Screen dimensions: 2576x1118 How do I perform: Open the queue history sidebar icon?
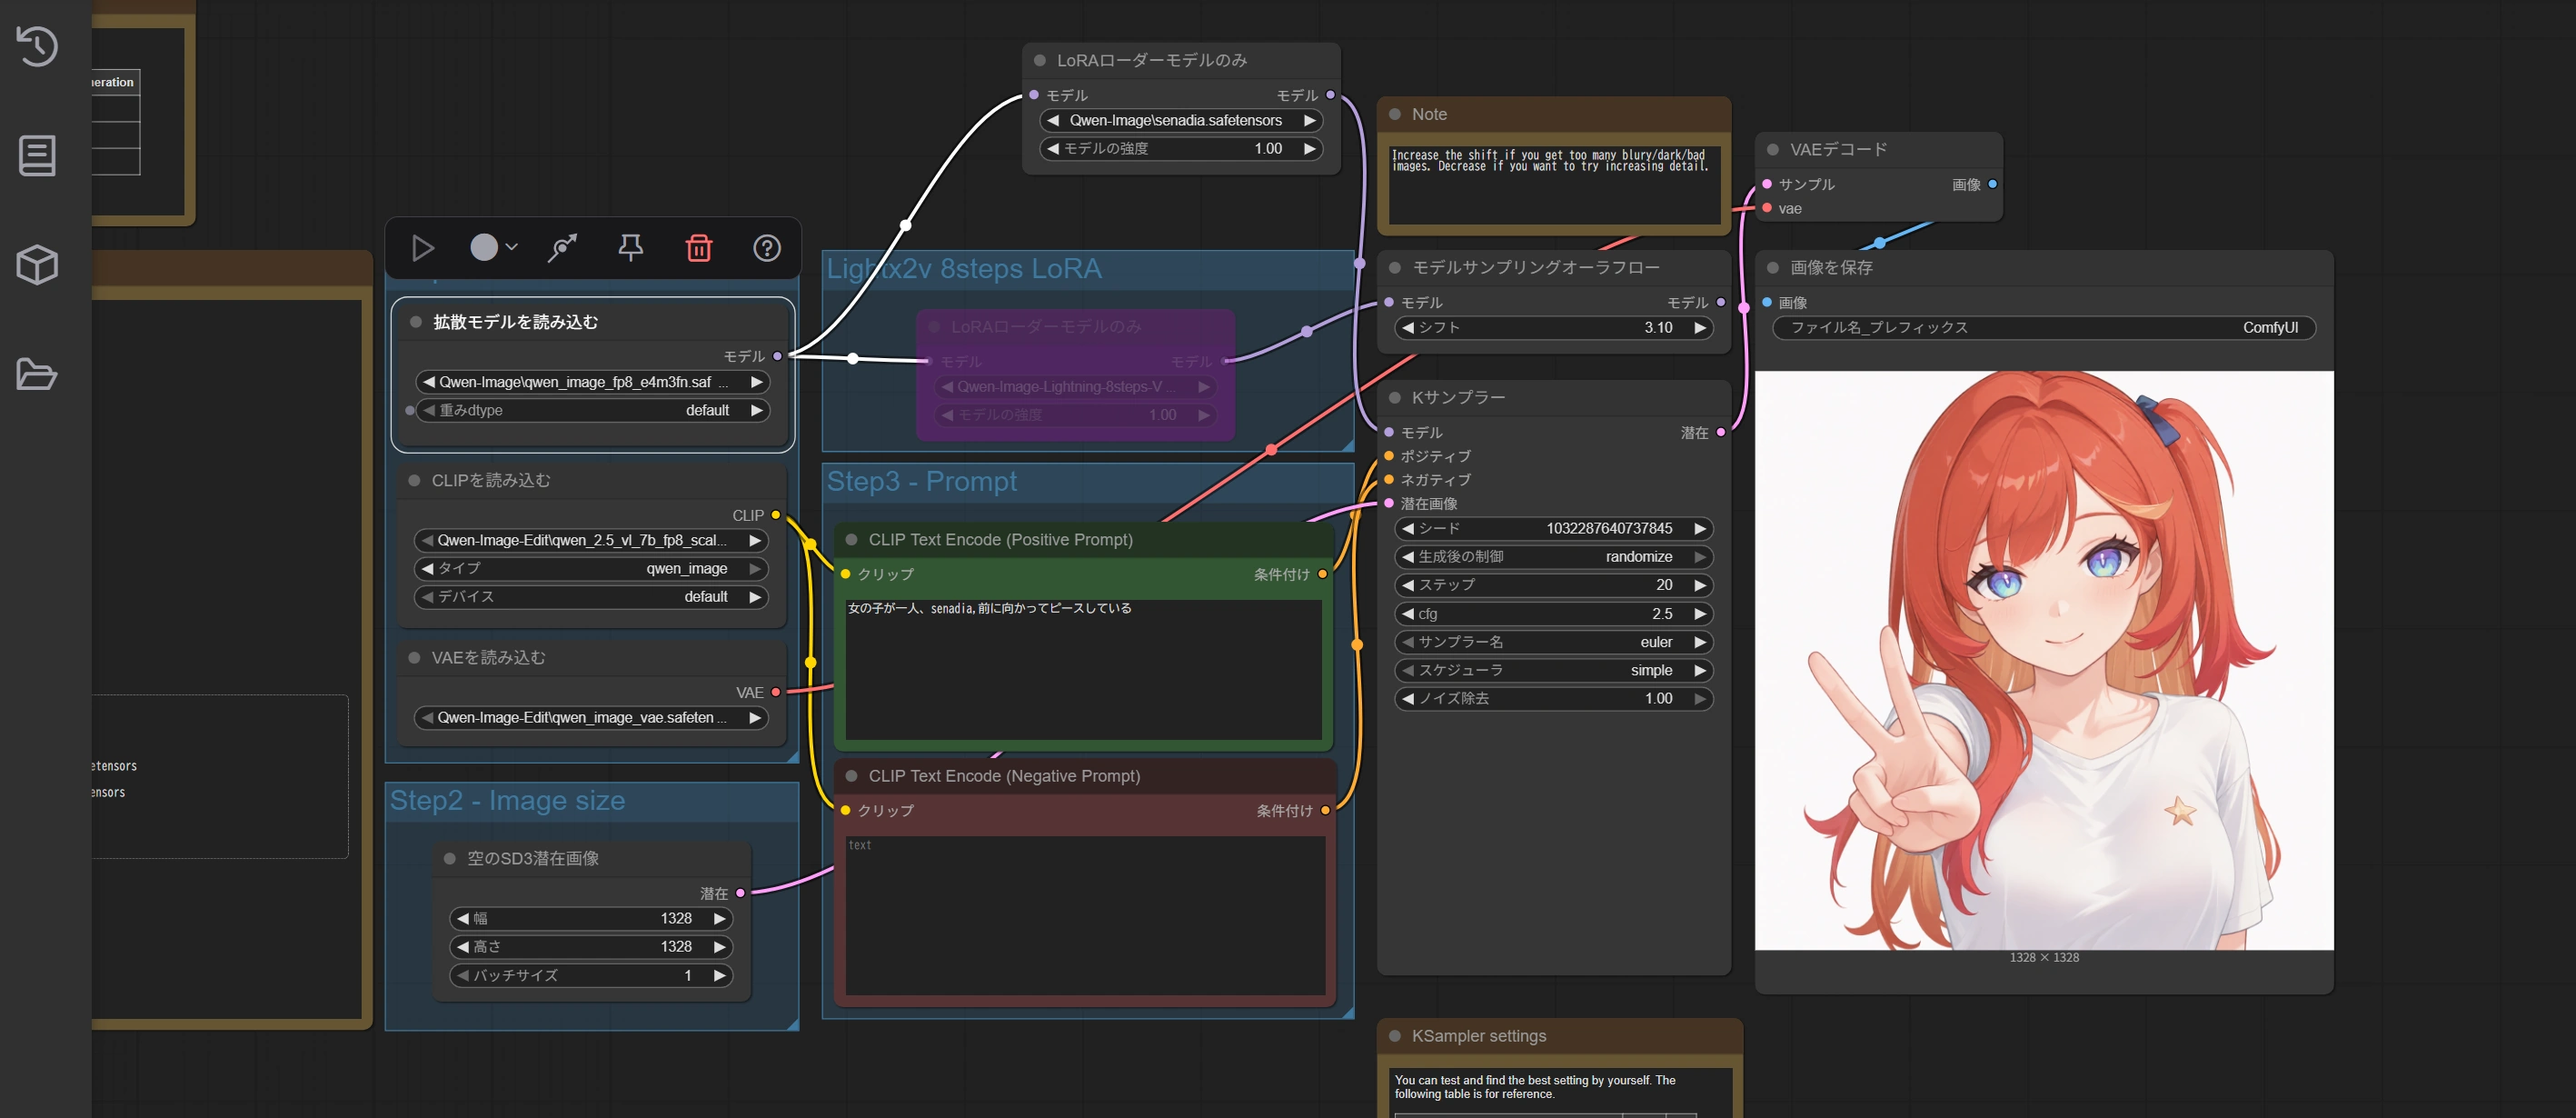(x=37, y=46)
